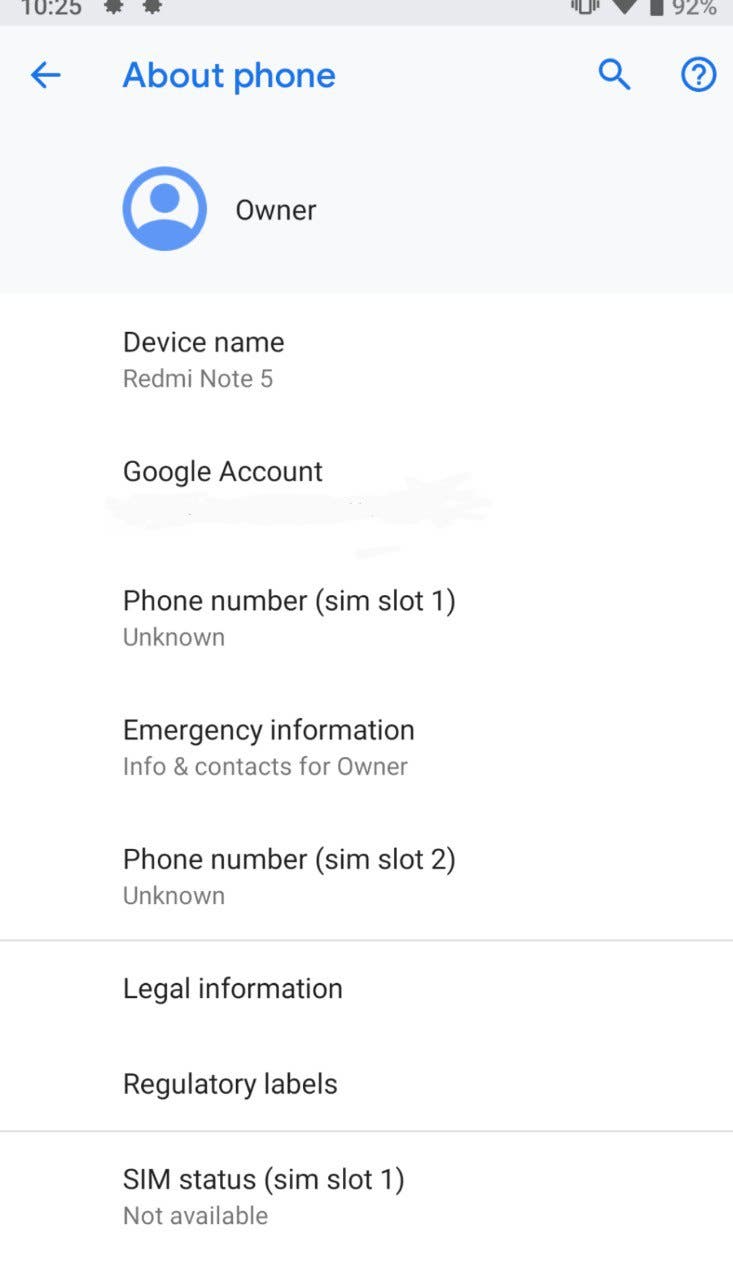
Task: Tap the About phone title
Action: click(x=229, y=75)
